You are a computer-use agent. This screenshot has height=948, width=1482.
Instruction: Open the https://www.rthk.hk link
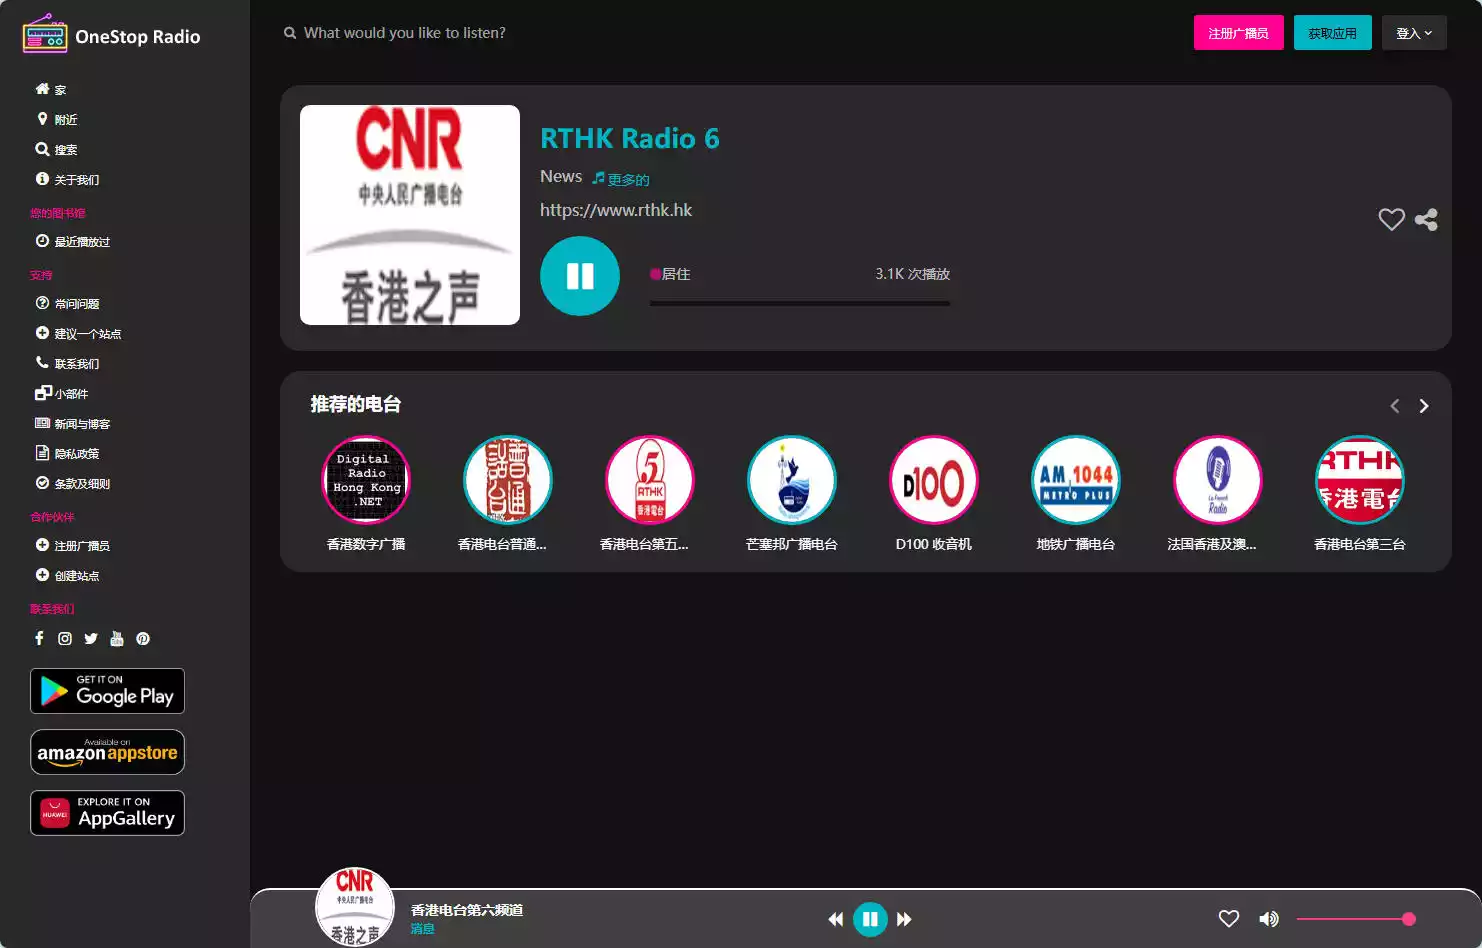(616, 210)
